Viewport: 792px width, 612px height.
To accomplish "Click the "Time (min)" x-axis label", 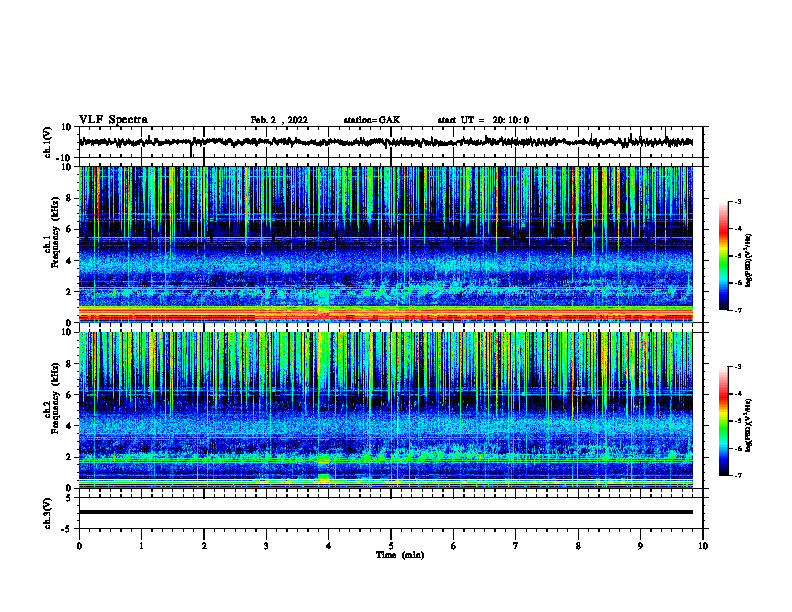I will [400, 555].
